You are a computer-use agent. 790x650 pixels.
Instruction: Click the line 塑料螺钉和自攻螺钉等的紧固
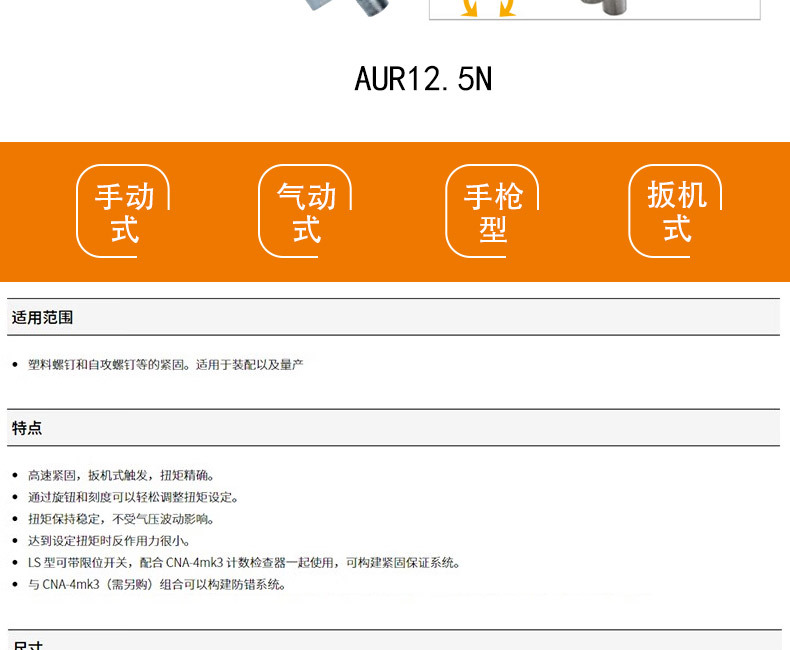point(166,364)
